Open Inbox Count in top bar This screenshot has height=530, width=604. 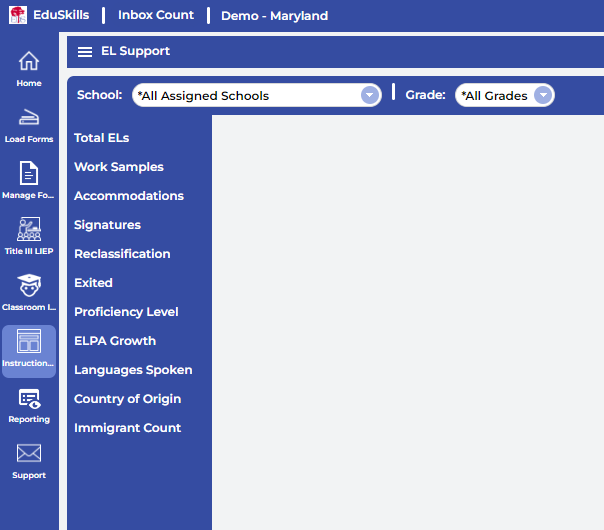coord(155,15)
